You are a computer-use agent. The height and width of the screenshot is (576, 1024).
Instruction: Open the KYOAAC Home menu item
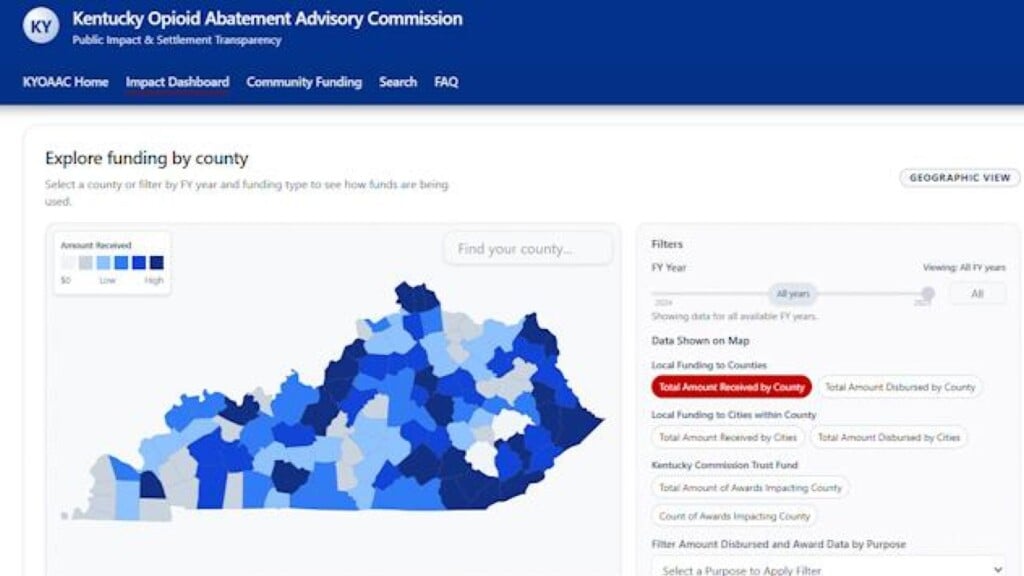65,82
